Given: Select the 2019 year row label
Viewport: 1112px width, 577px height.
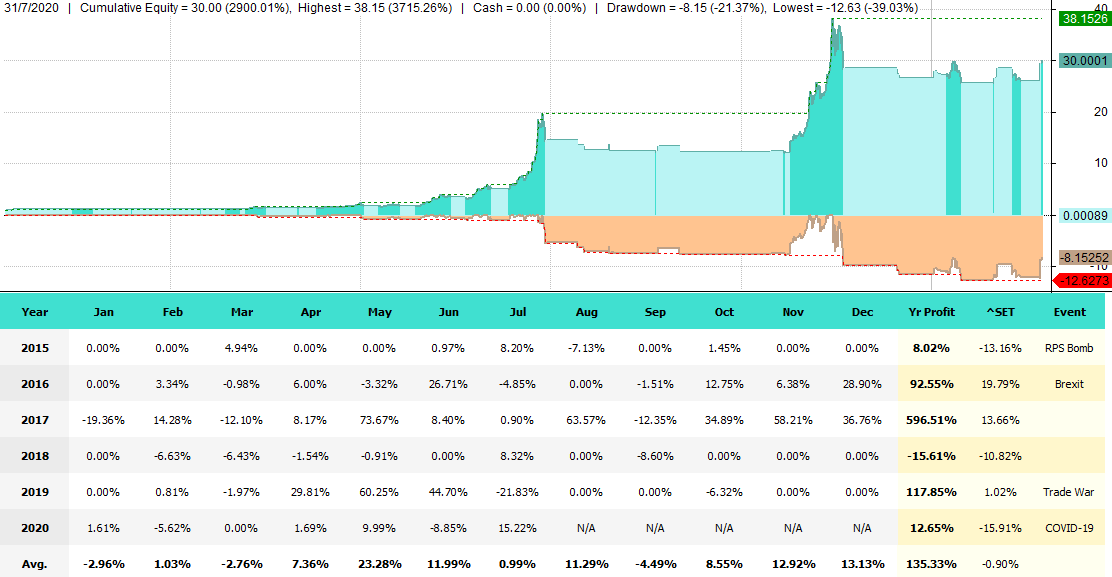Looking at the screenshot, I should (x=35, y=492).
